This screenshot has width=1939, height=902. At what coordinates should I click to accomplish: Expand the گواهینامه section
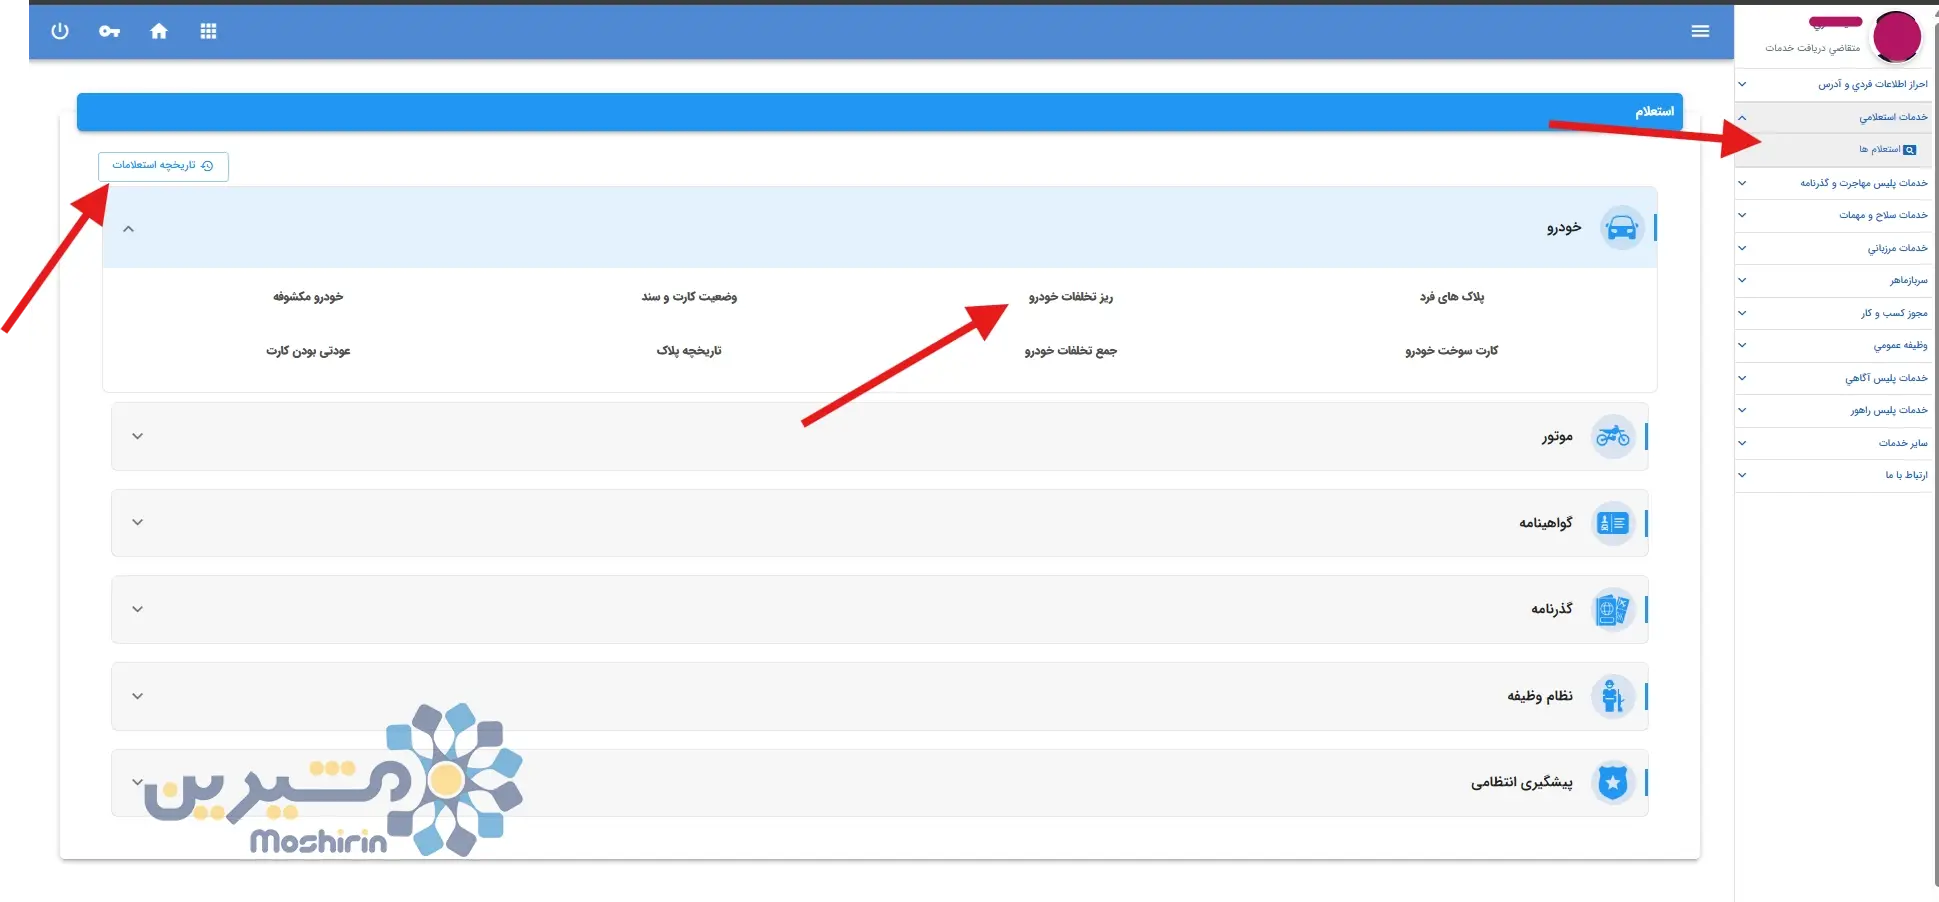click(138, 522)
